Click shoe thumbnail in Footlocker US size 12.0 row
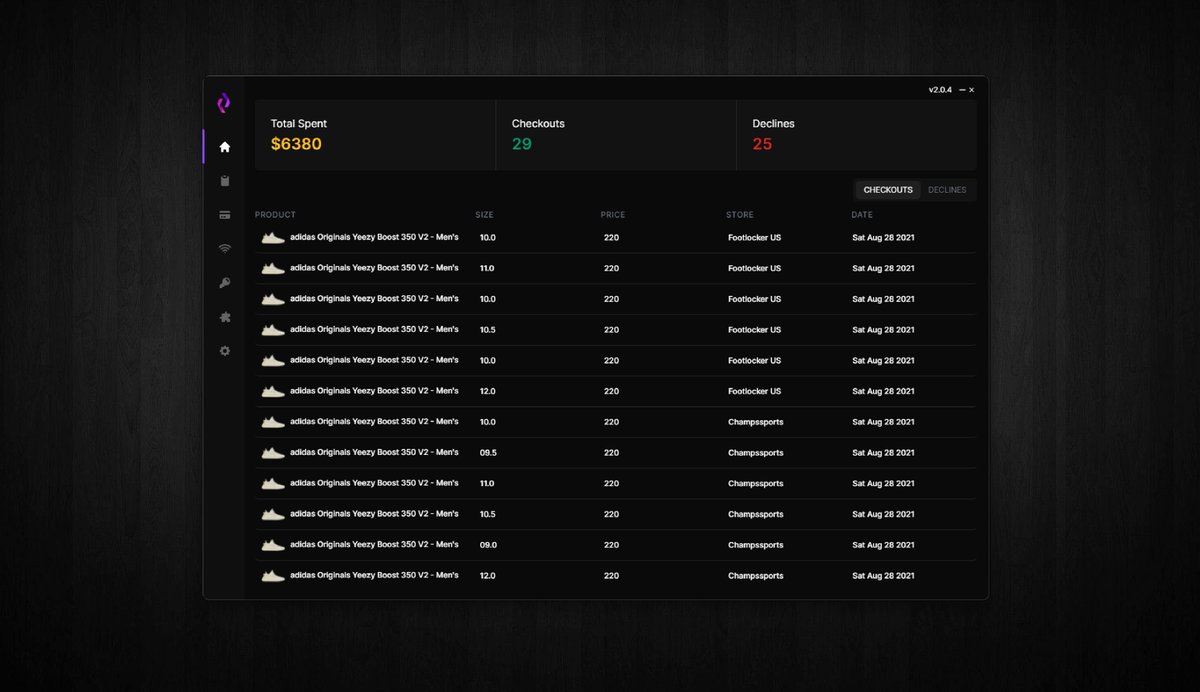 pyautogui.click(x=273, y=391)
